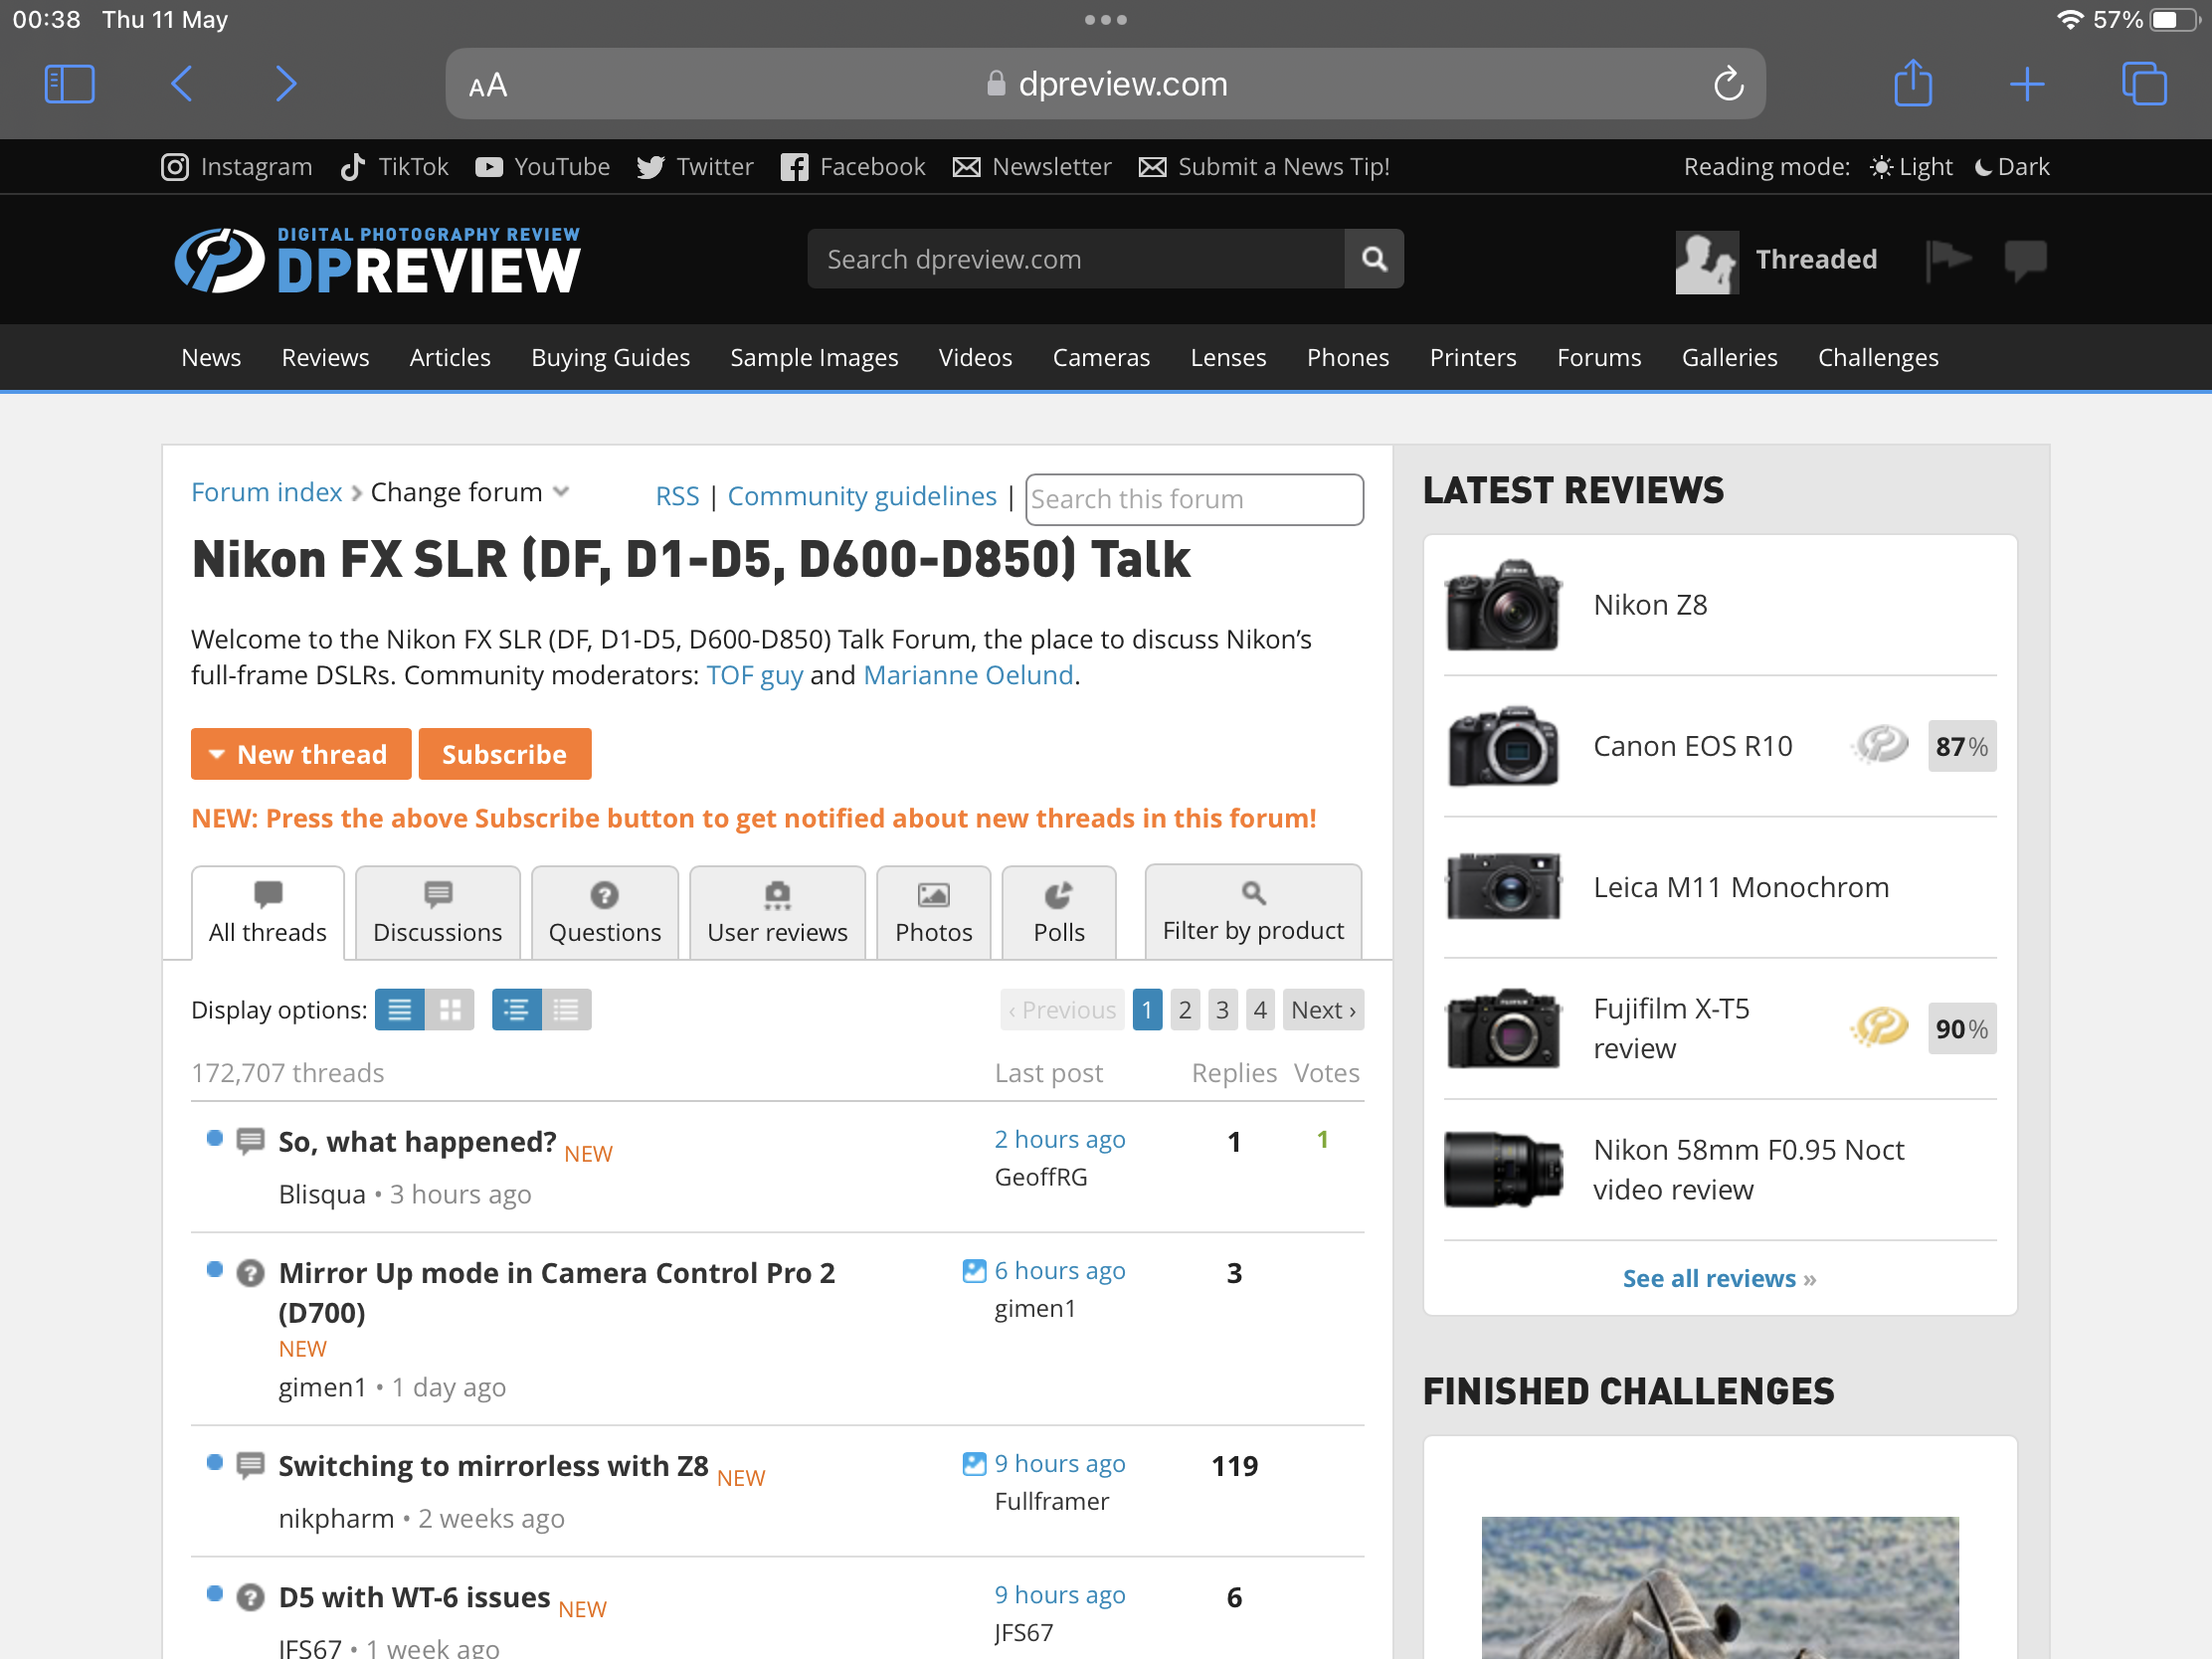Click the speech bubble messages icon
The width and height of the screenshot is (2212, 1659).
pyautogui.click(x=2025, y=261)
